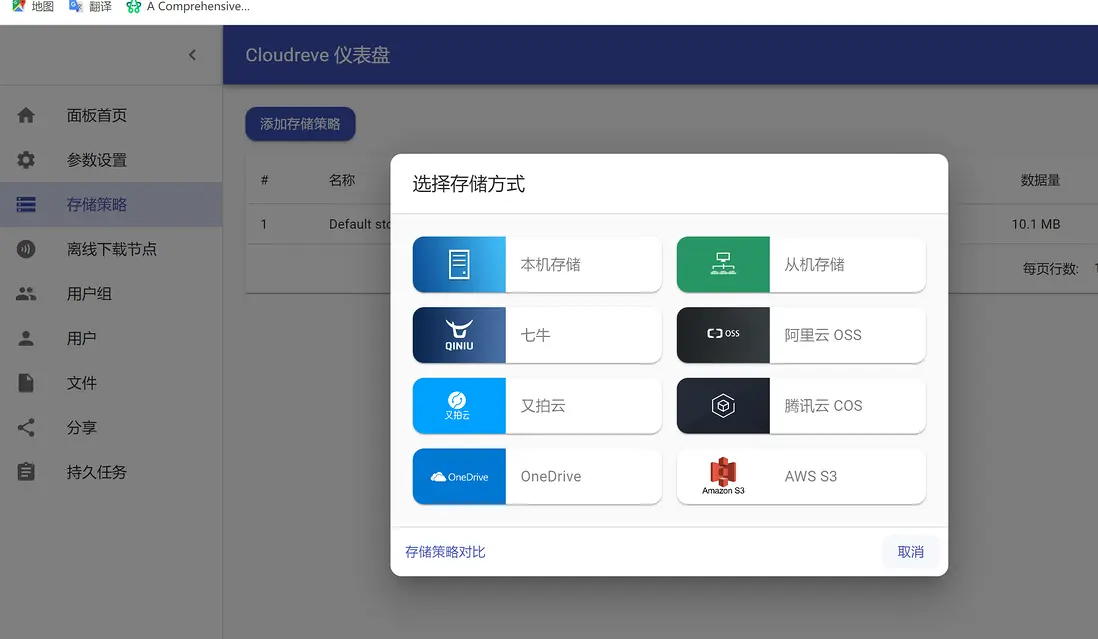Open 用户 in the sidebar
This screenshot has height=639, width=1098.
tap(111, 339)
